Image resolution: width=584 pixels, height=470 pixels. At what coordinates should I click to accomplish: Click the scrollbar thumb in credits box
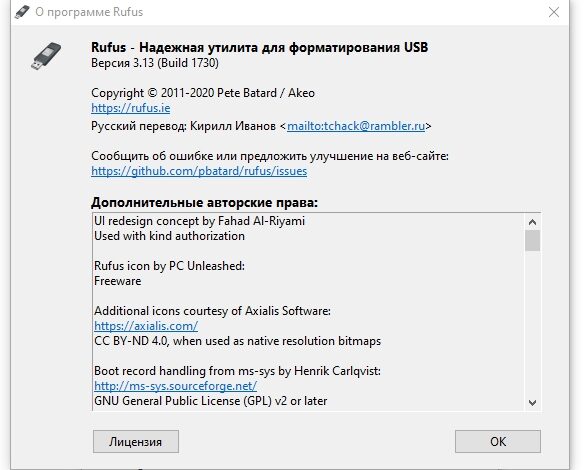[533, 241]
